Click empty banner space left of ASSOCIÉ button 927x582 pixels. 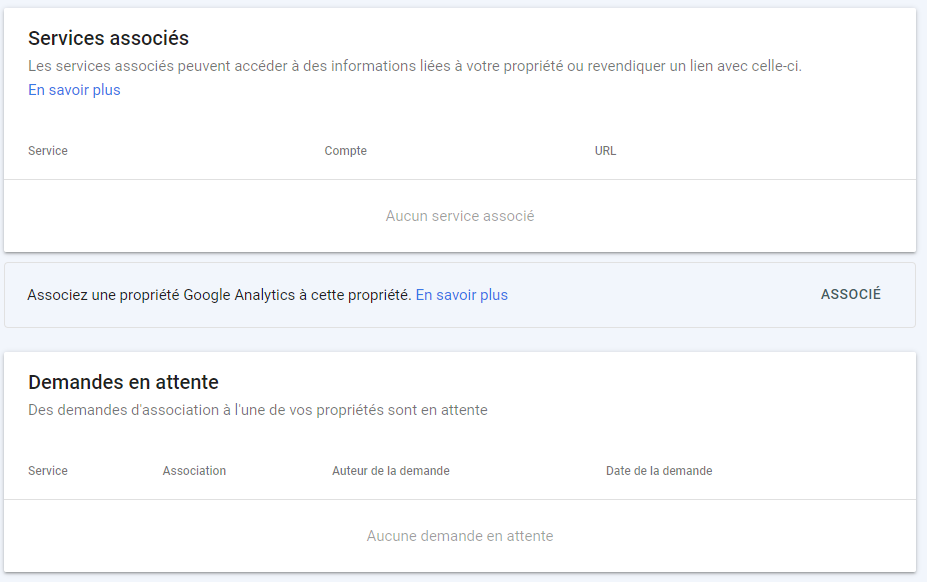660,295
